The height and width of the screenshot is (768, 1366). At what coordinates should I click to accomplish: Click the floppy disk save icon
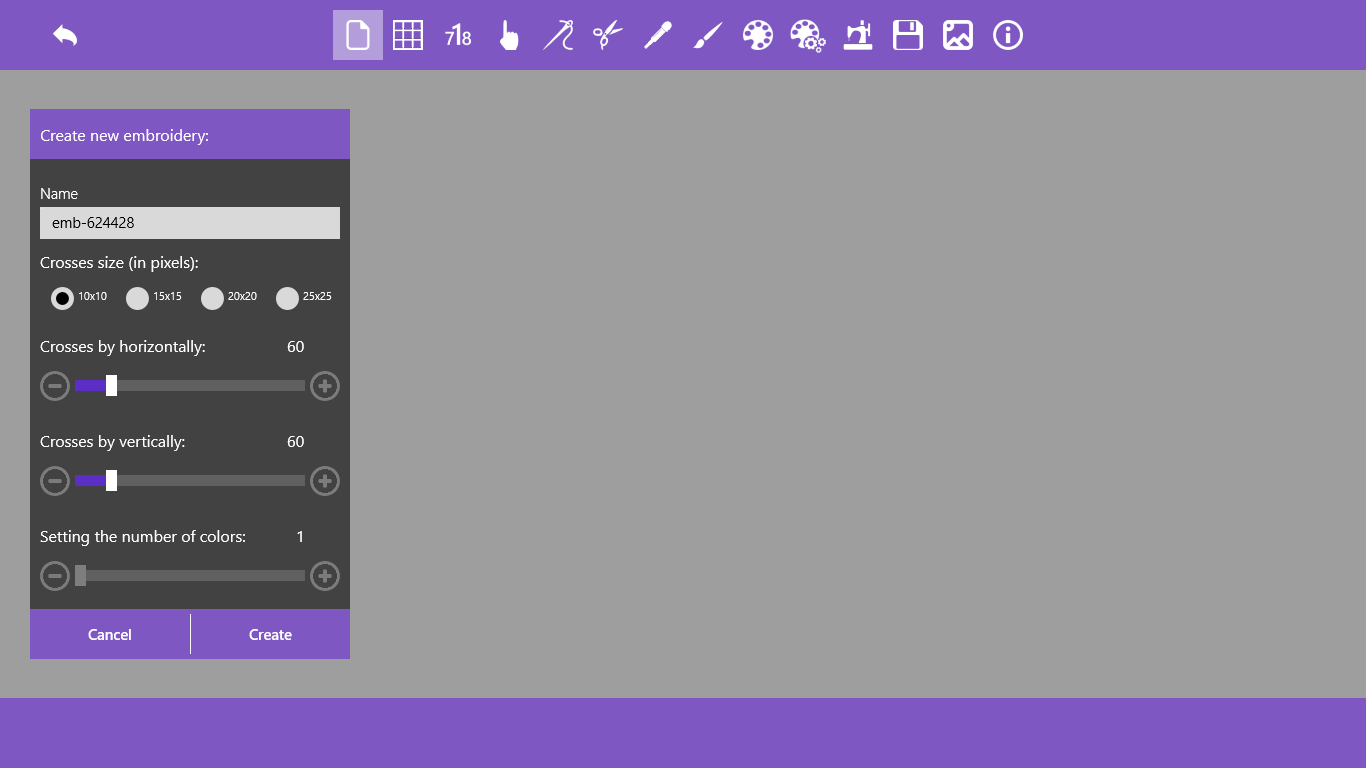coord(908,35)
